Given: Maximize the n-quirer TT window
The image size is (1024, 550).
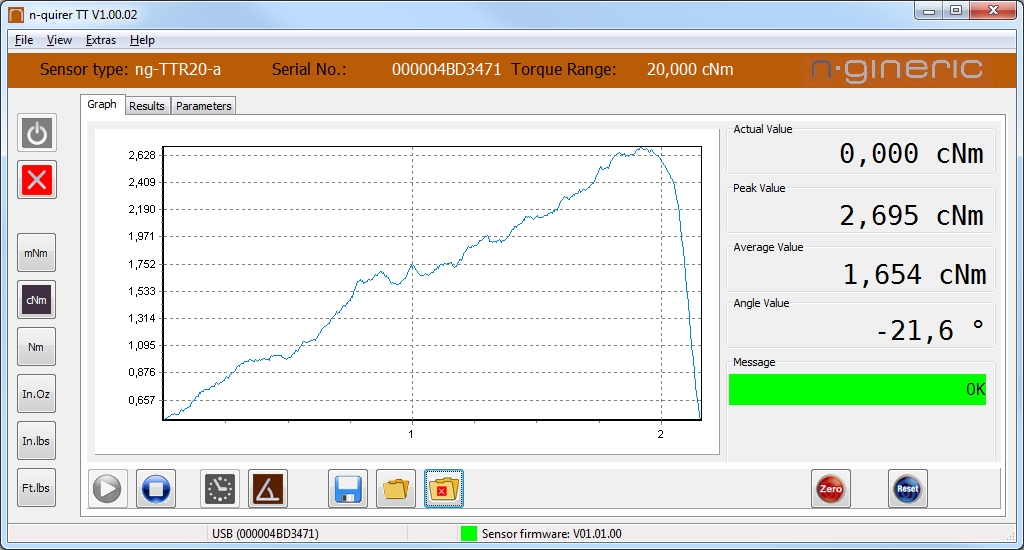Looking at the screenshot, I should [x=956, y=10].
